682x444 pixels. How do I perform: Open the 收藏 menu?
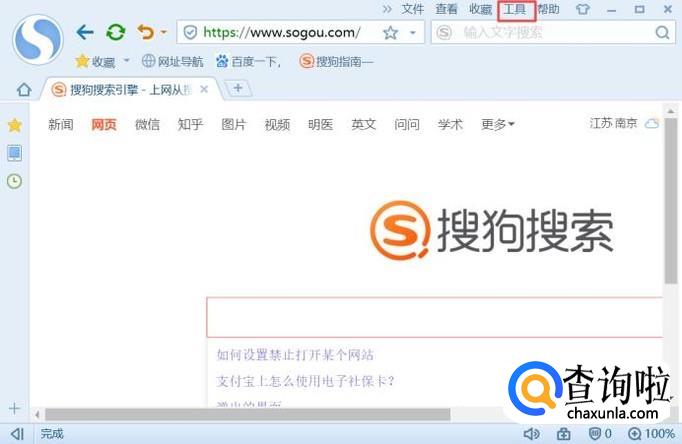click(x=480, y=9)
